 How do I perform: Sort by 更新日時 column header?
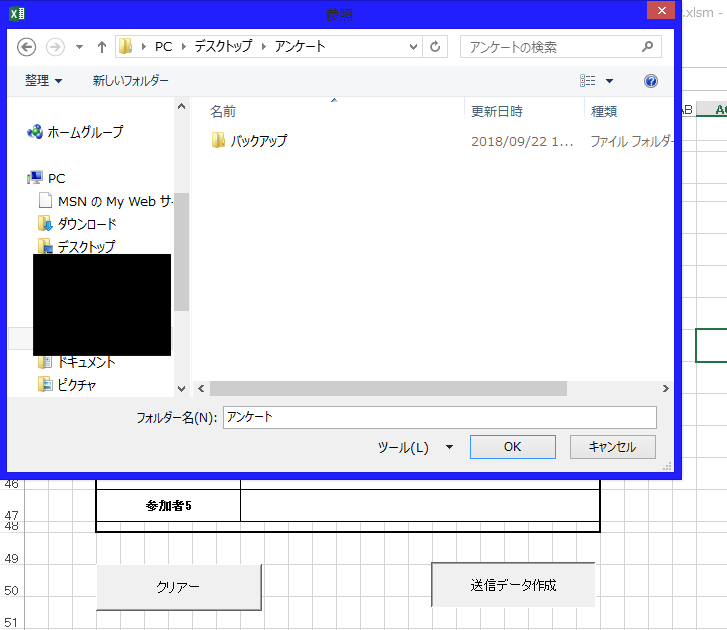(x=497, y=111)
